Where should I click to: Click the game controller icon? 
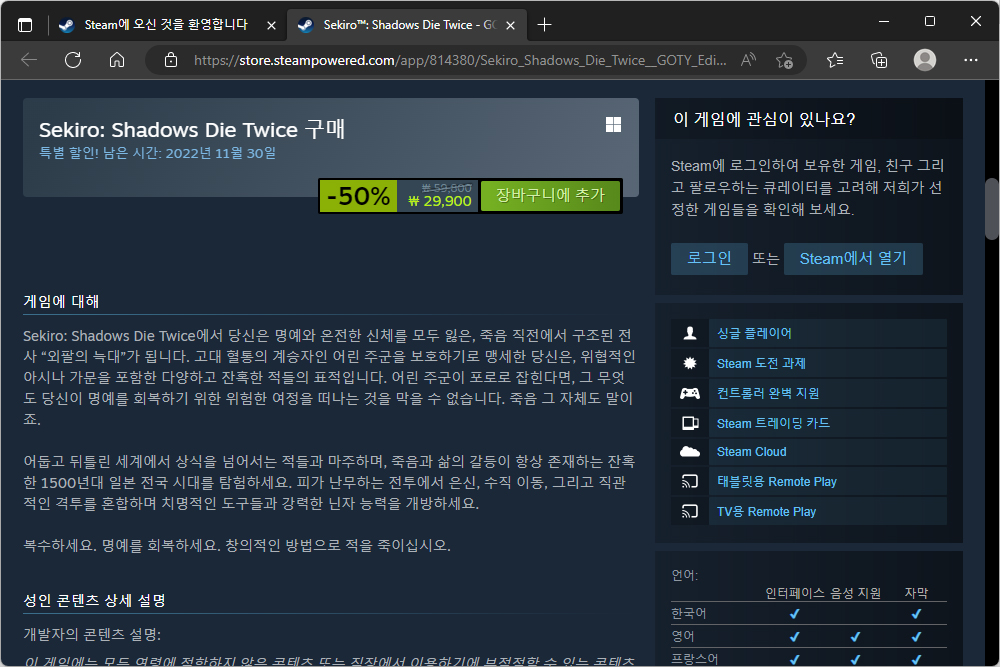[x=689, y=393]
